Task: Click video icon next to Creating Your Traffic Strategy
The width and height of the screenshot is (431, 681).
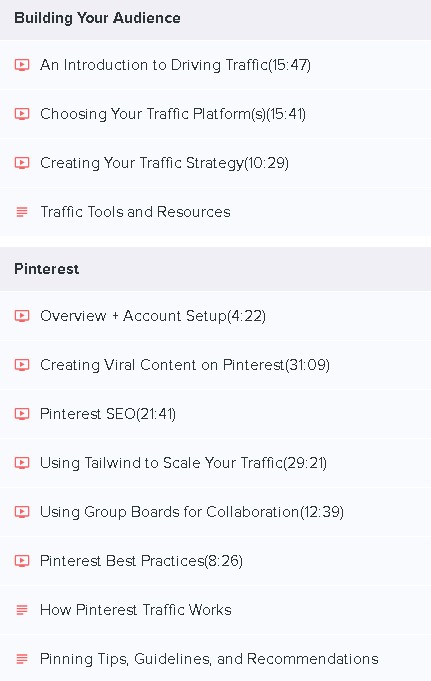Action: (22, 163)
